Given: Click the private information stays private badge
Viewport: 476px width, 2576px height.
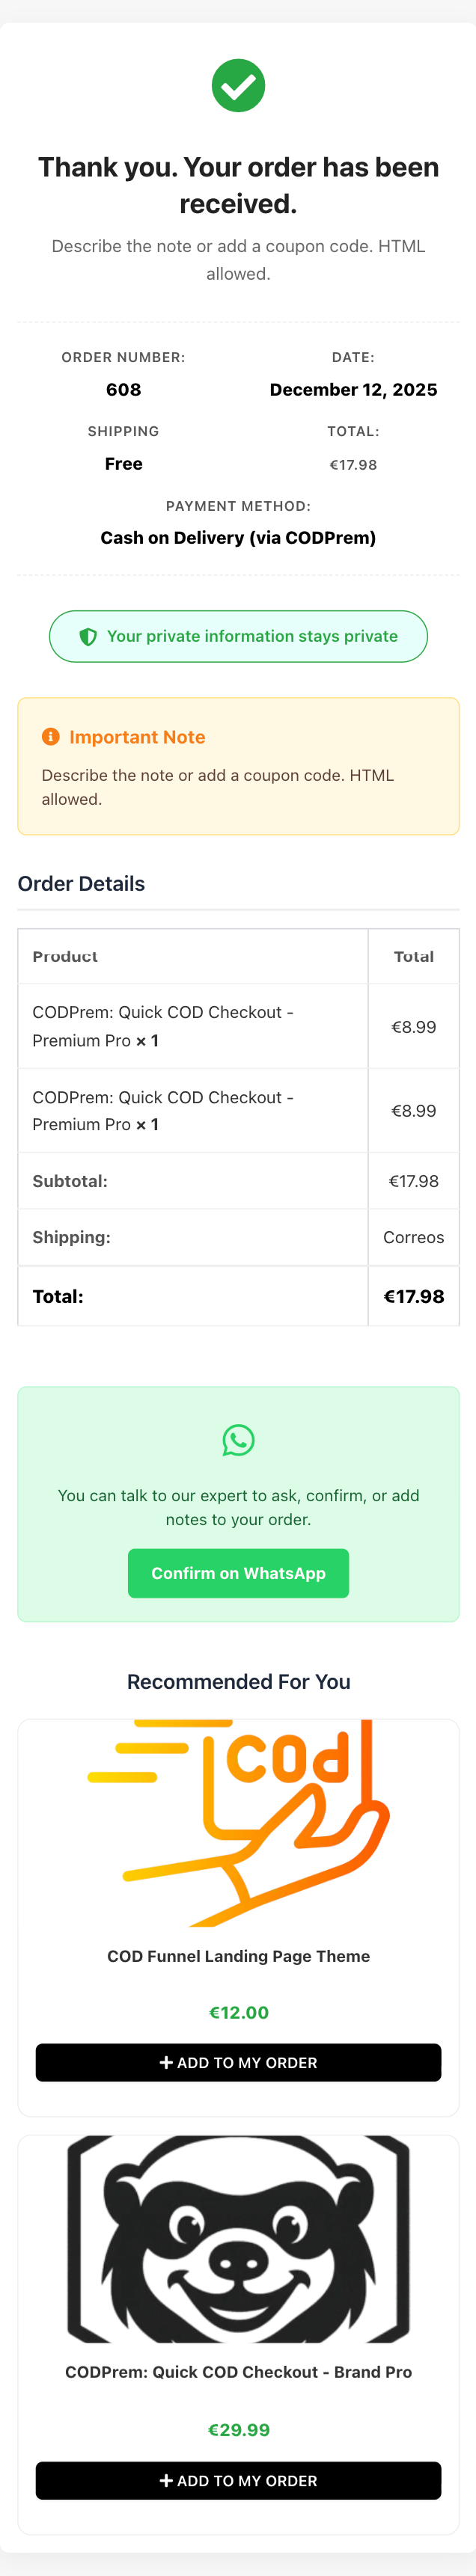Looking at the screenshot, I should tap(238, 637).
